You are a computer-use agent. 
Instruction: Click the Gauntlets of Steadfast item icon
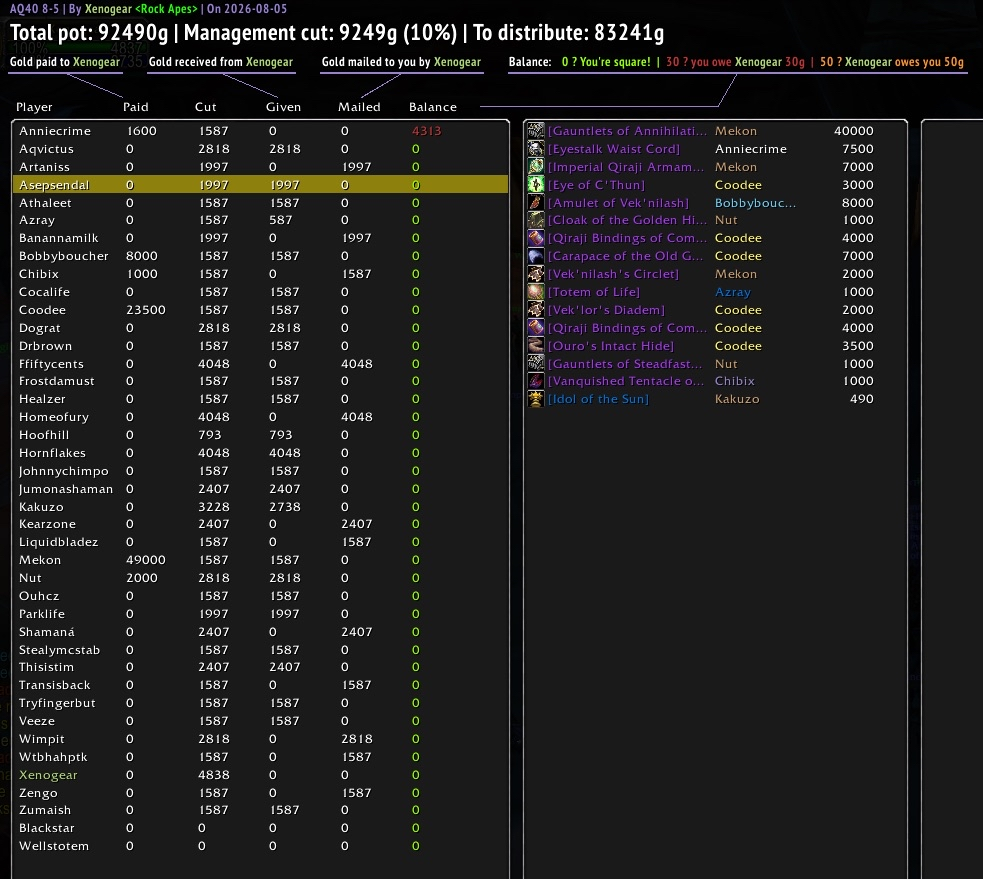point(535,364)
